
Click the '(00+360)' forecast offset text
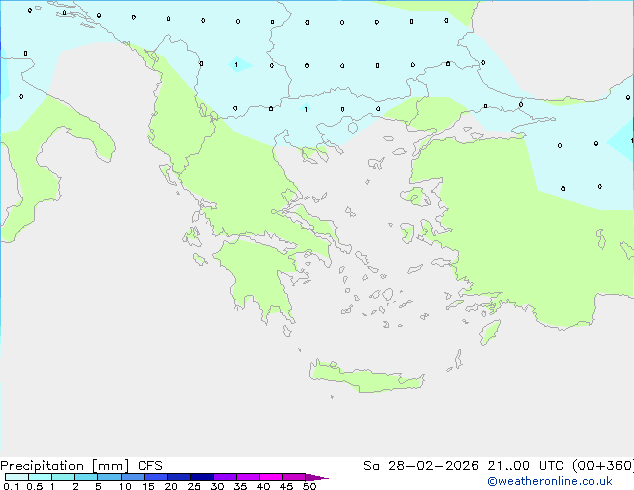tap(603, 466)
